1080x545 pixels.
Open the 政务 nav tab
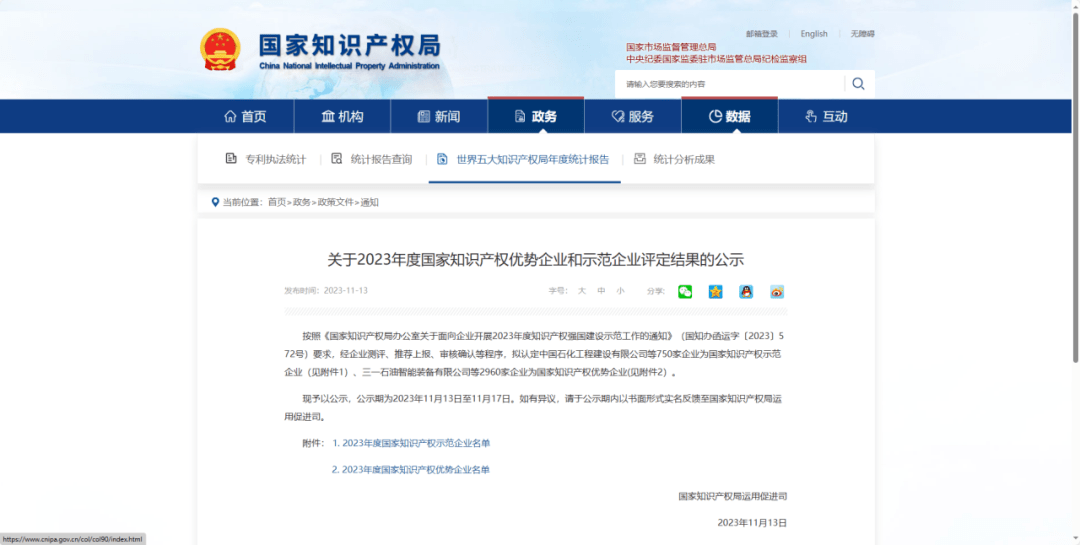536,115
